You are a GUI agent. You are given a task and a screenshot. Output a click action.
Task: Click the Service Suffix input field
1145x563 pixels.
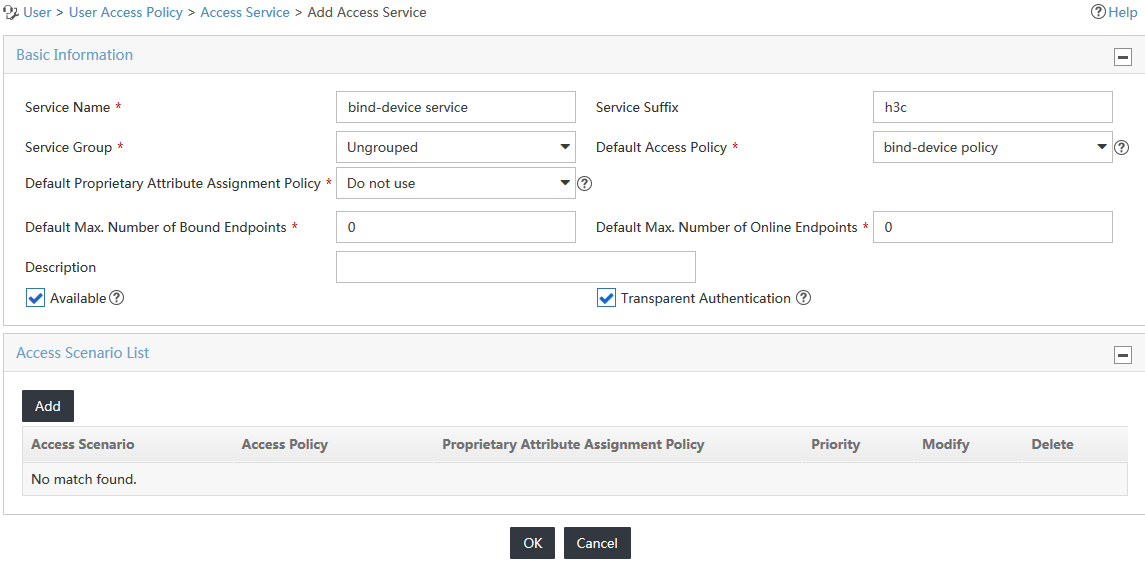992,107
